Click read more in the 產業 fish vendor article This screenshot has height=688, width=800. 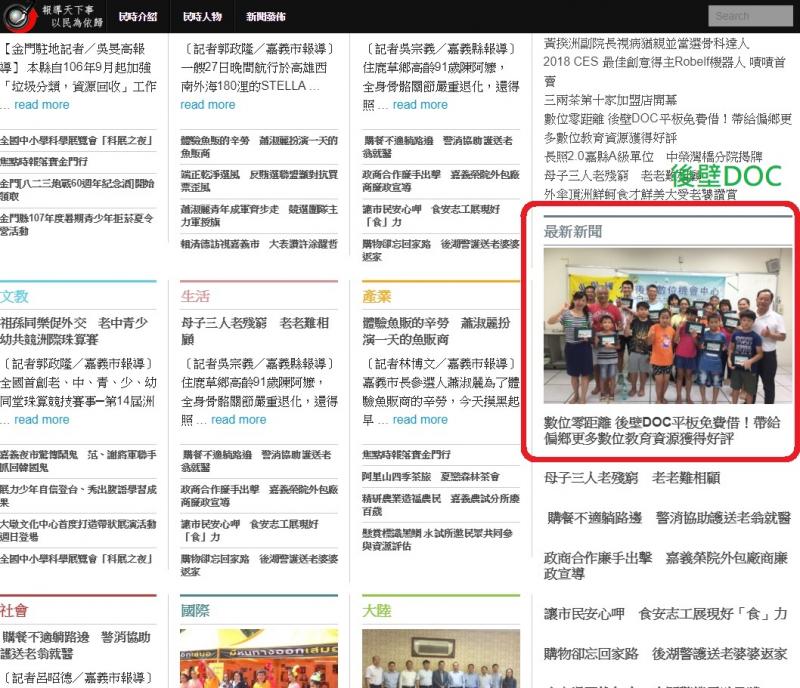(420, 420)
